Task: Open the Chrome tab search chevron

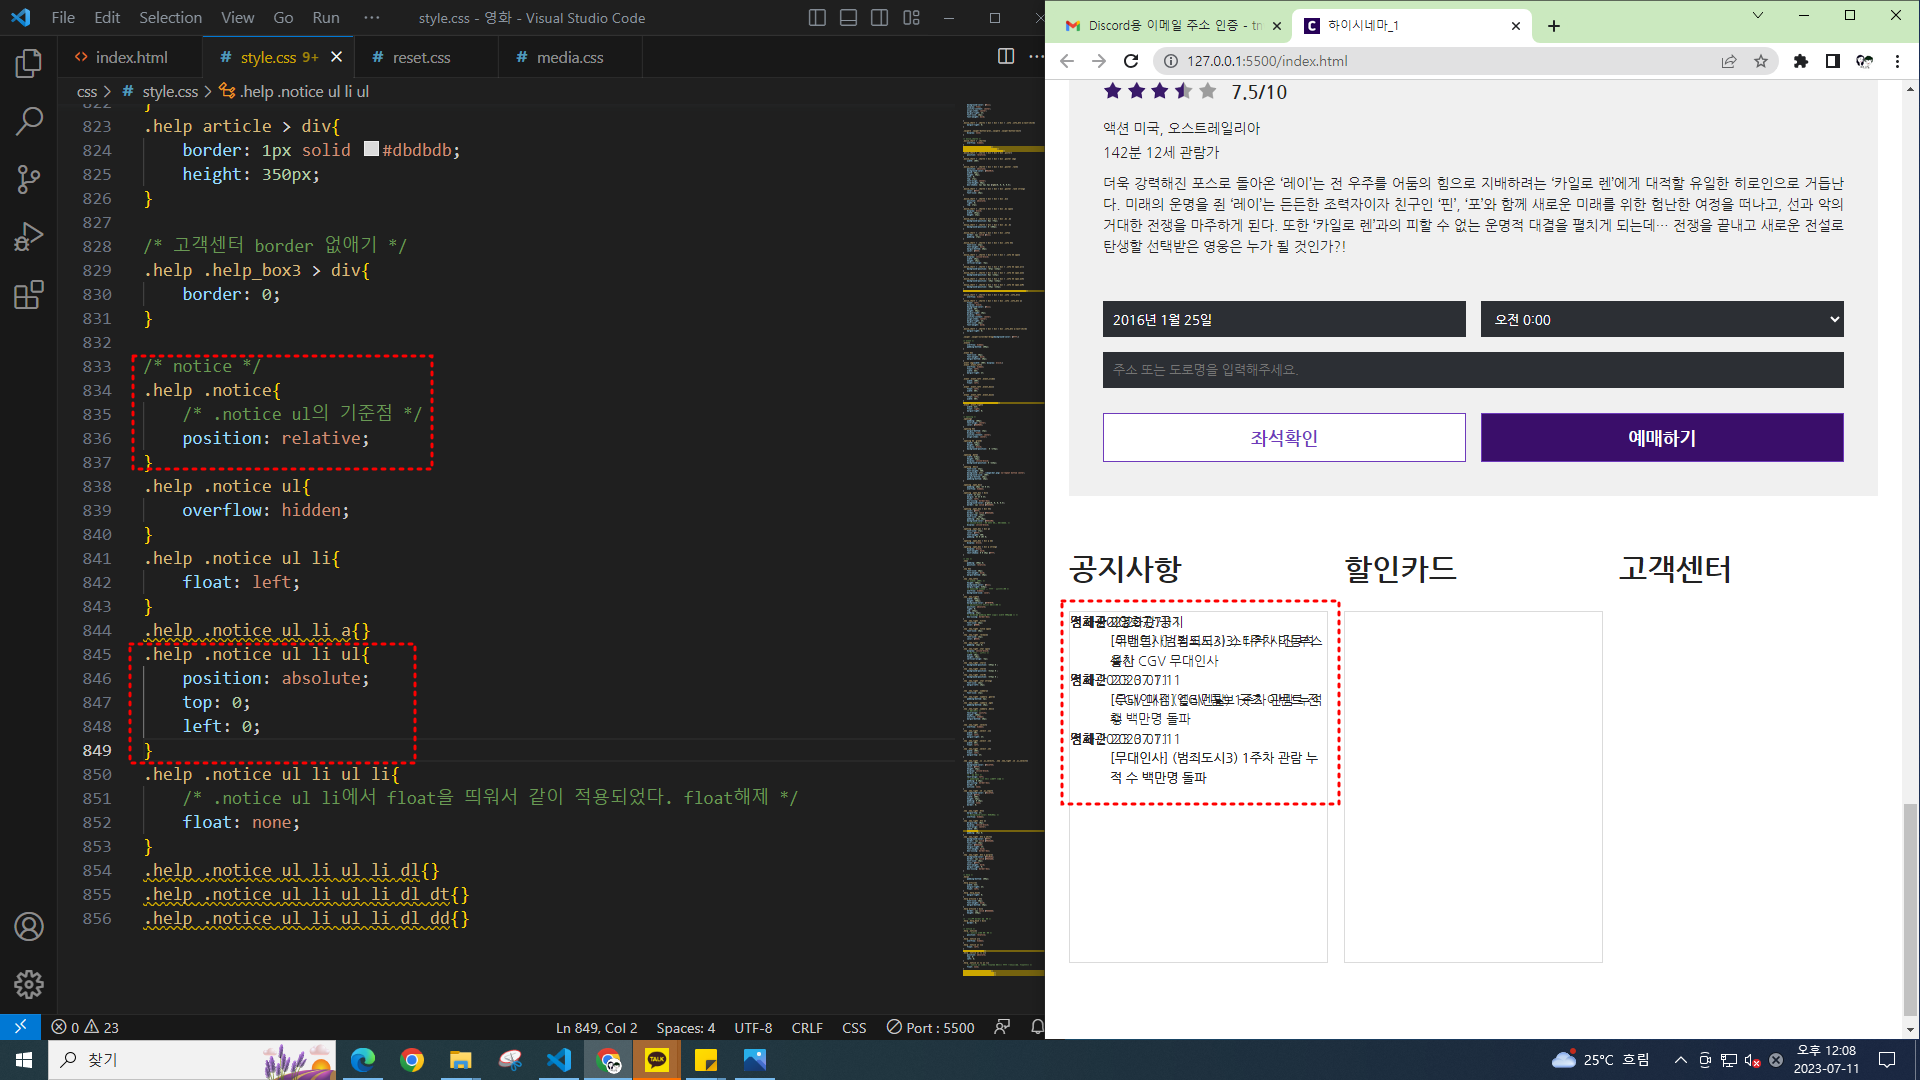Action: (x=1757, y=16)
